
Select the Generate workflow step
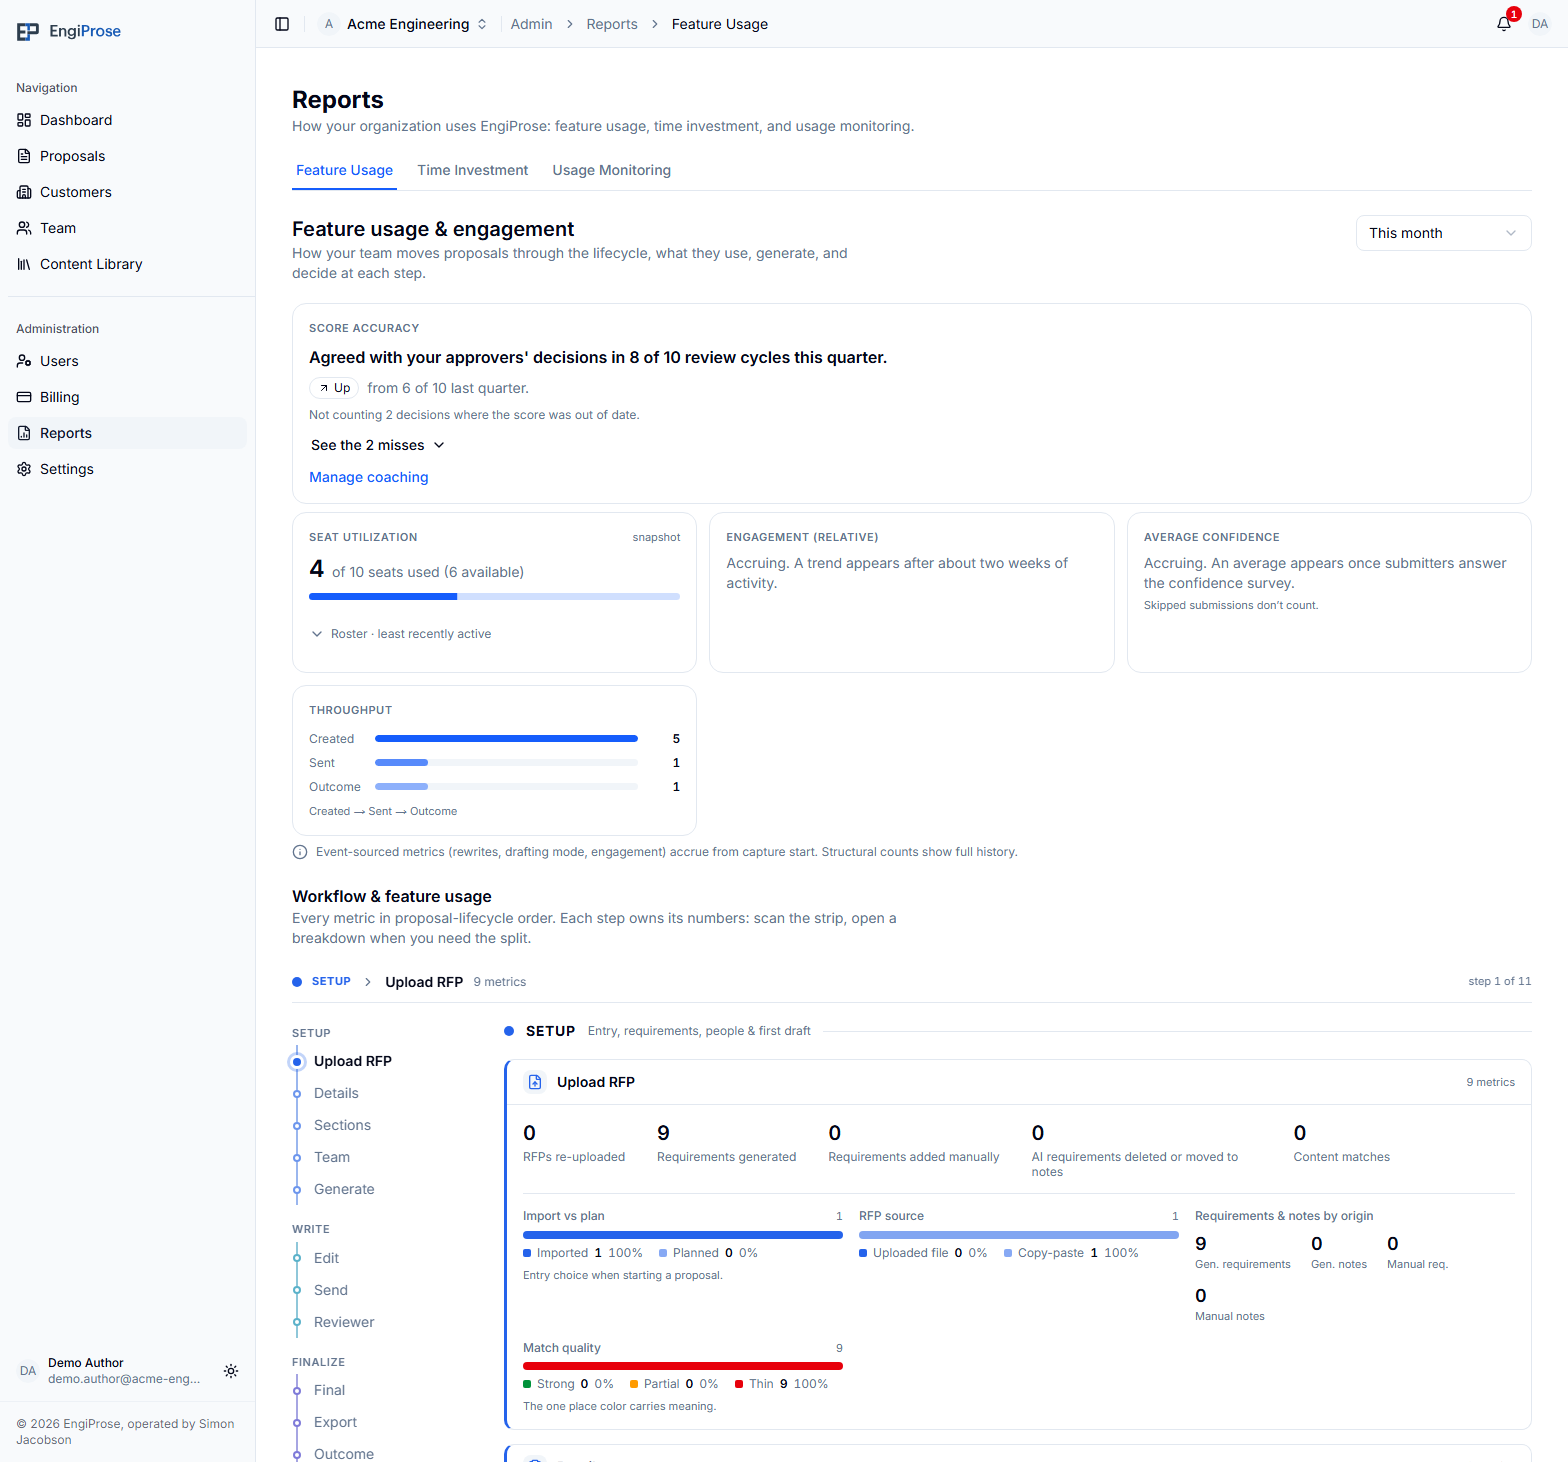[x=344, y=1189]
